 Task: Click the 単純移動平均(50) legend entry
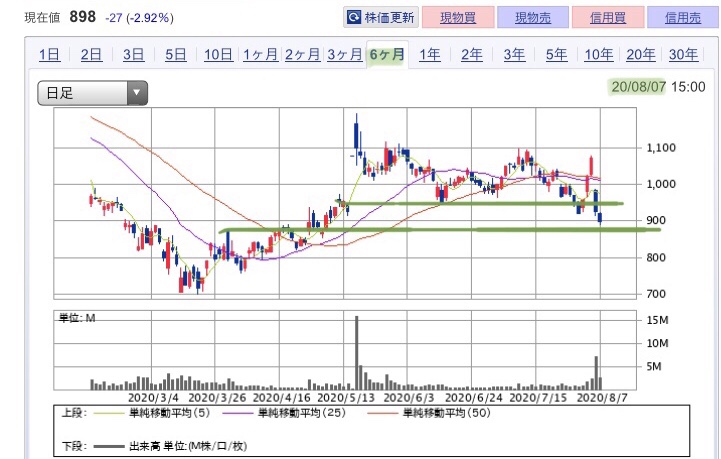[429, 413]
